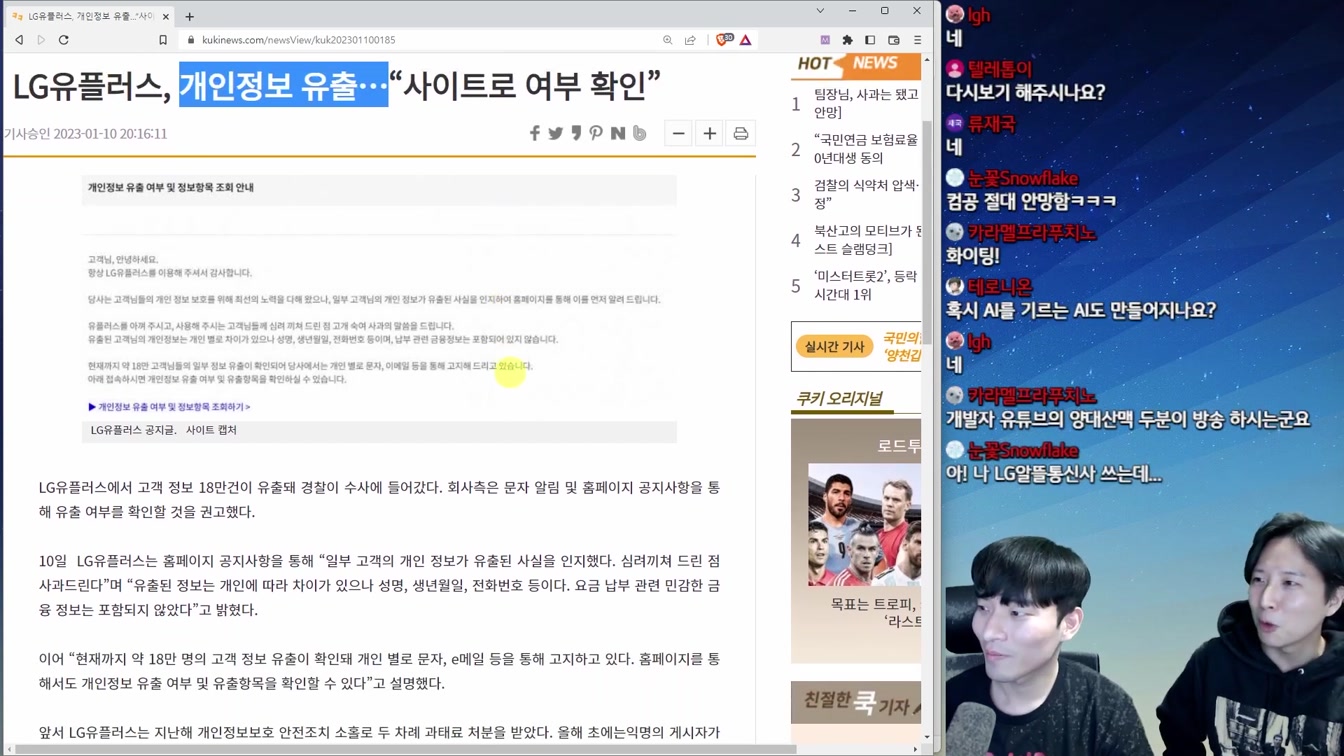Click the lock icon beside the URL
Image resolution: width=1344 pixels, height=756 pixels.
pyautogui.click(x=190, y=40)
